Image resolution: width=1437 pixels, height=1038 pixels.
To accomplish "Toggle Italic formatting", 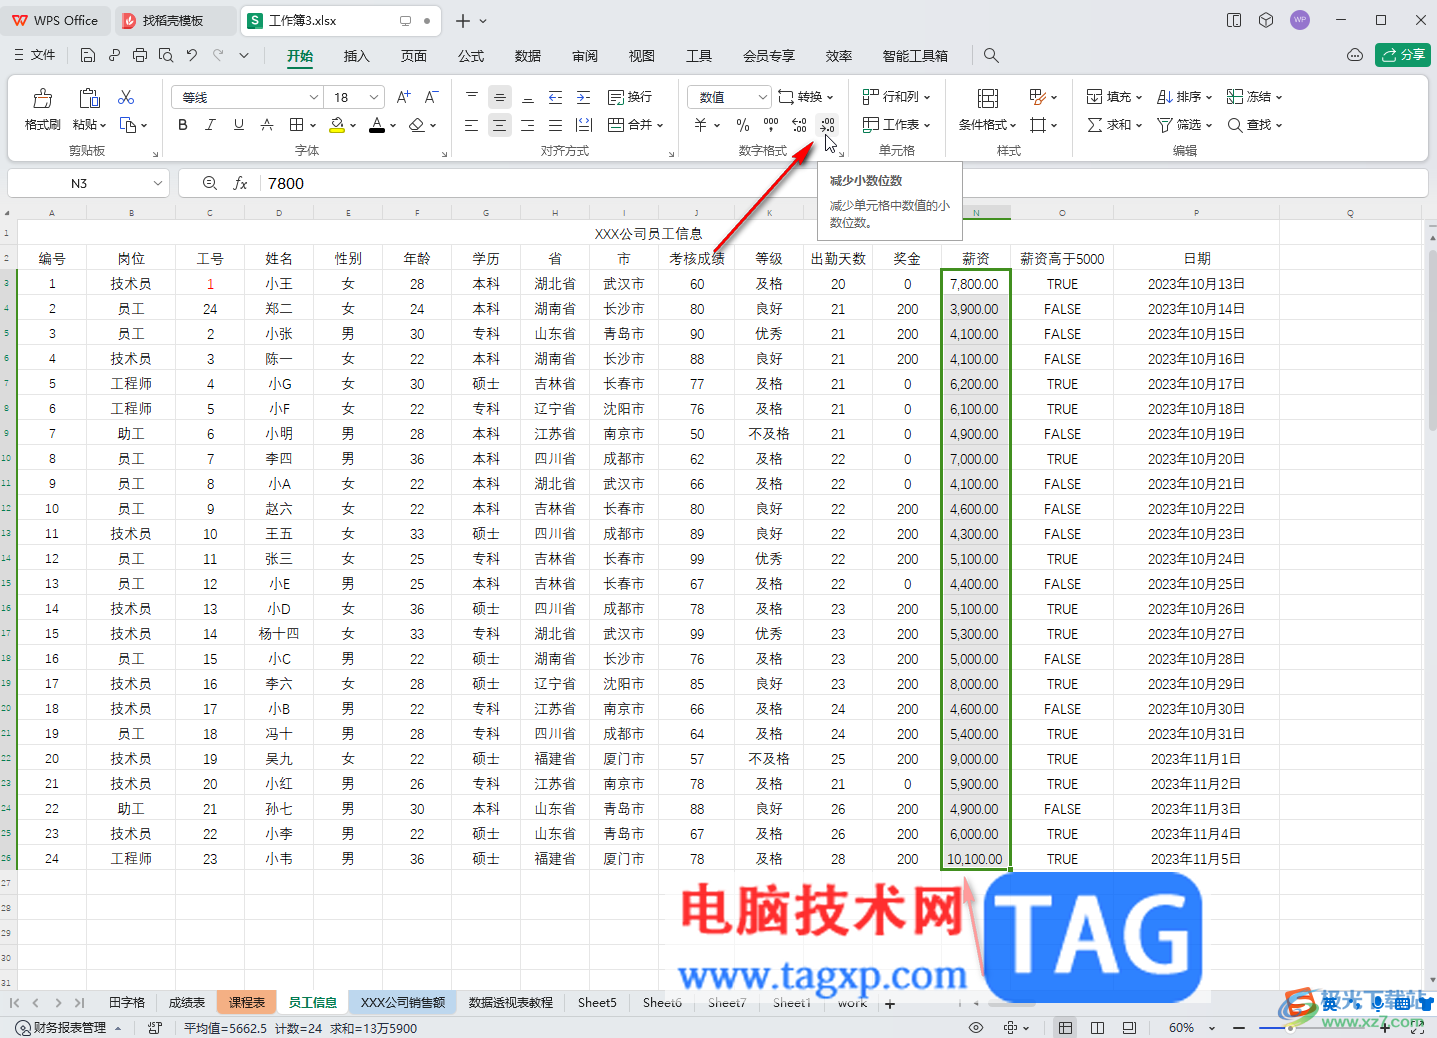I will [x=210, y=125].
